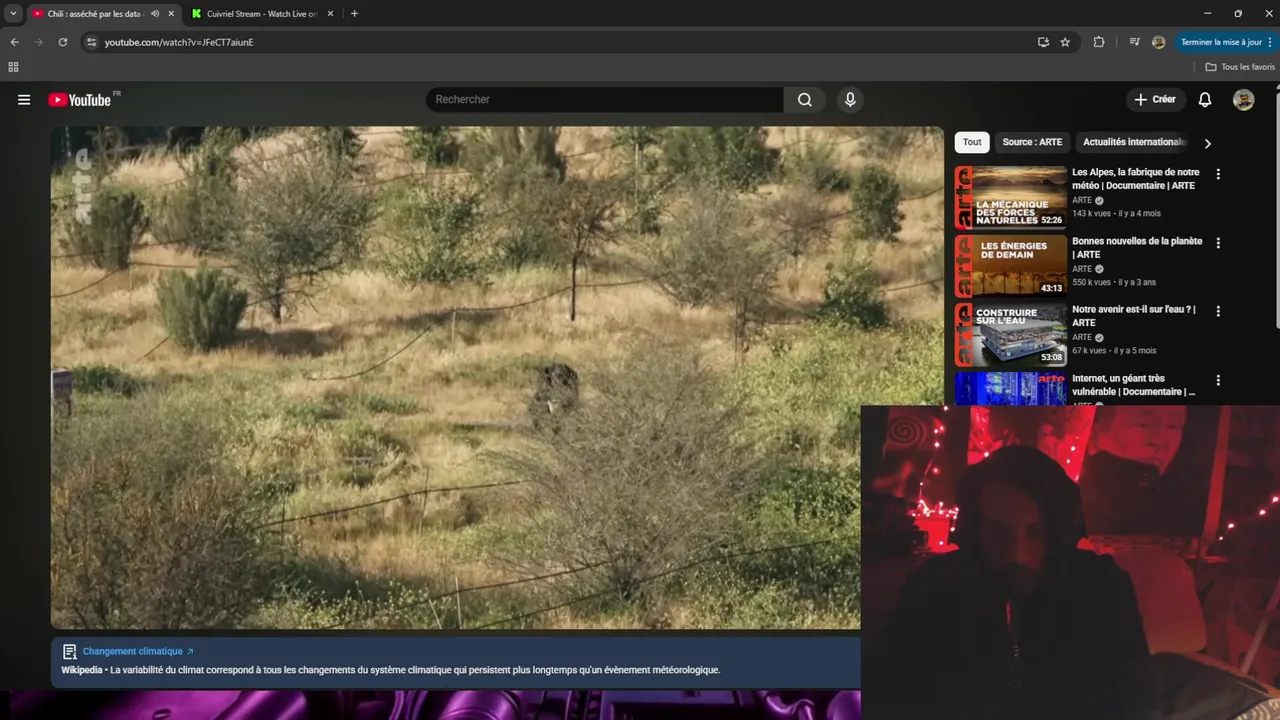Select Actualités internationales filter chip
The height and width of the screenshot is (720, 1280).
click(x=1134, y=142)
